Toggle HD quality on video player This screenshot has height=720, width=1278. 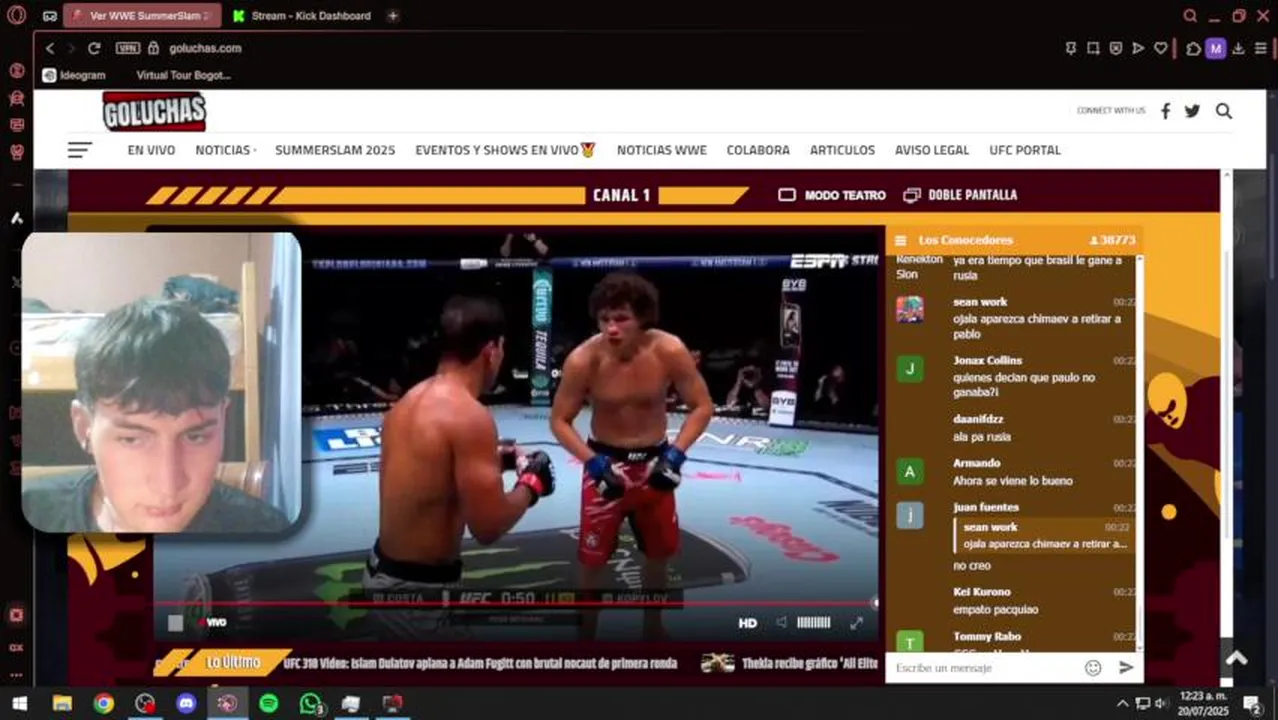click(748, 623)
